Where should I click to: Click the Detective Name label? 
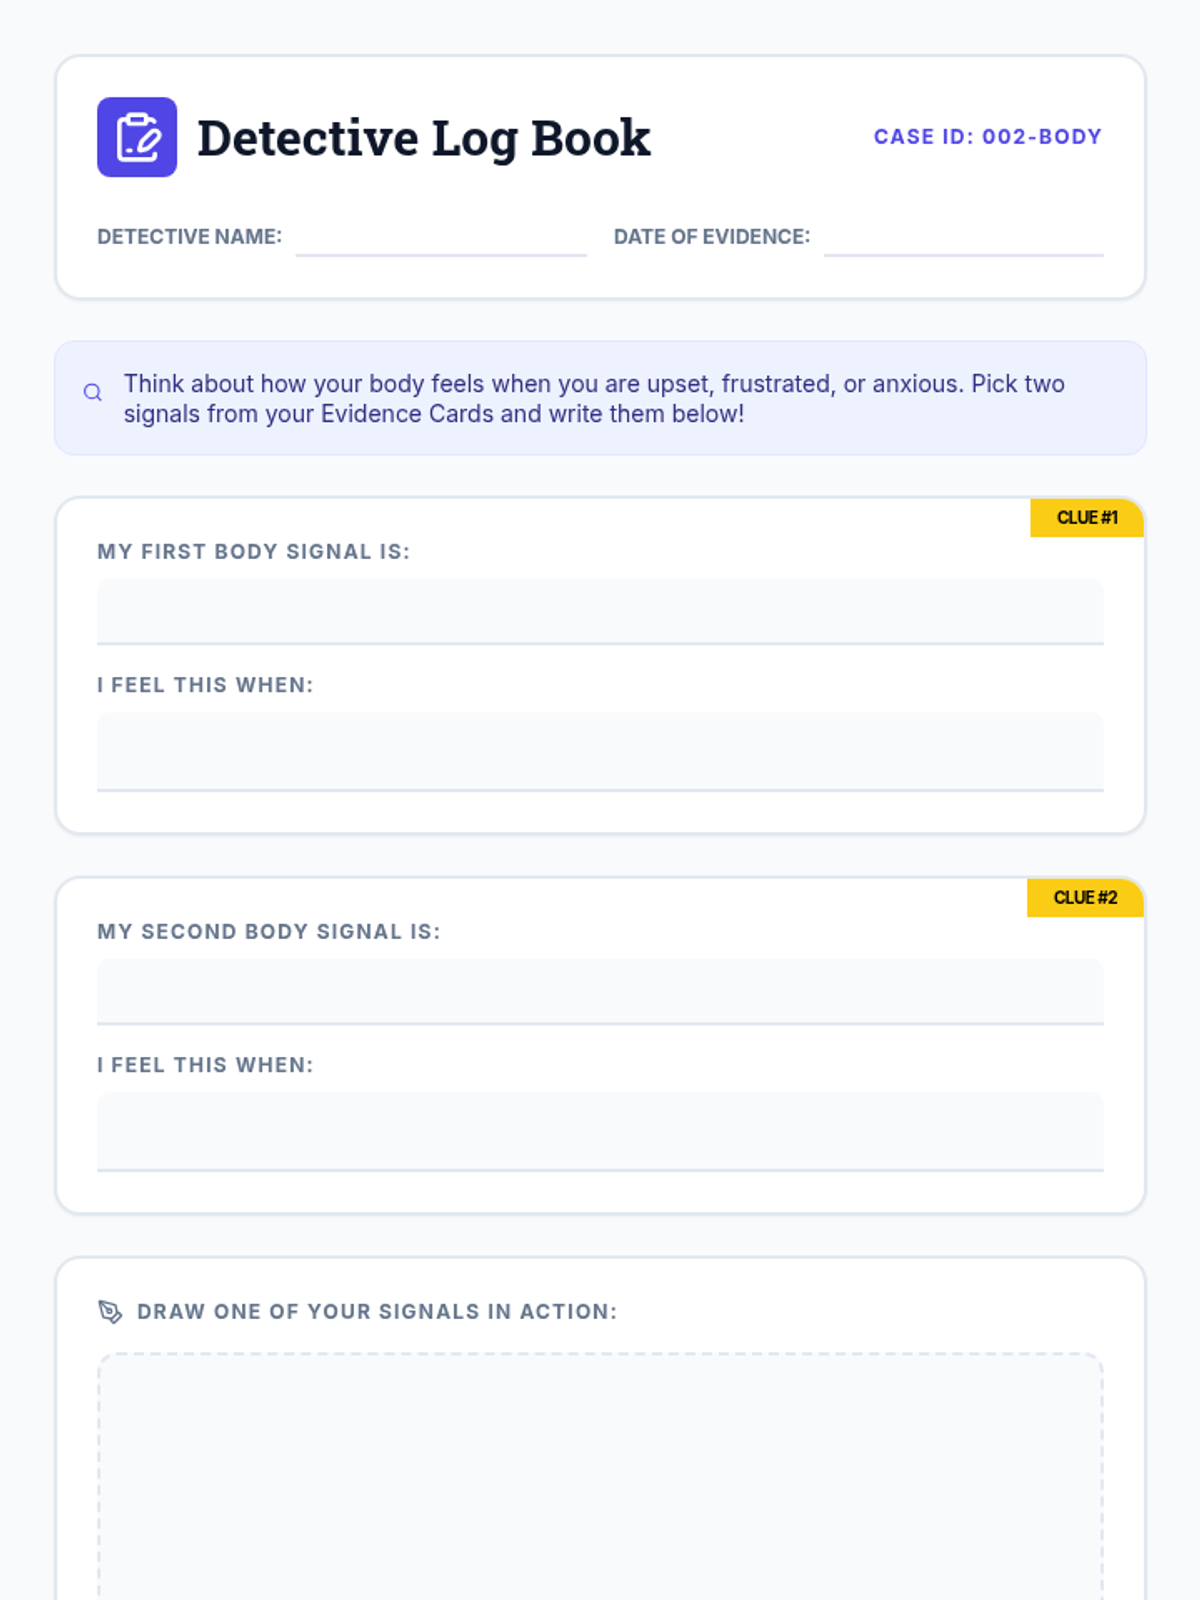(189, 237)
